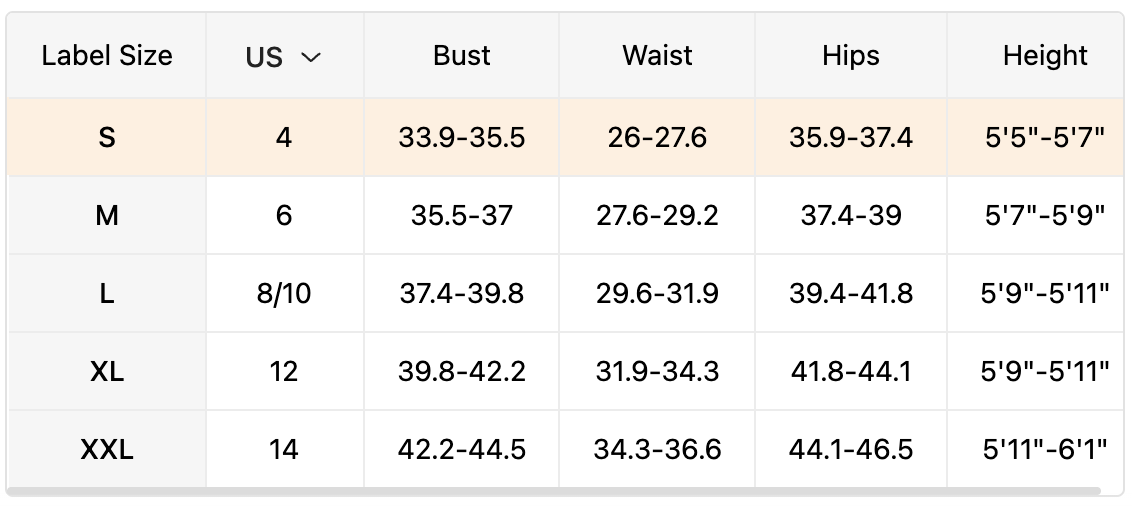Viewport: 1132px width, 506px height.
Task: Click the Hips column header
Action: tap(851, 56)
